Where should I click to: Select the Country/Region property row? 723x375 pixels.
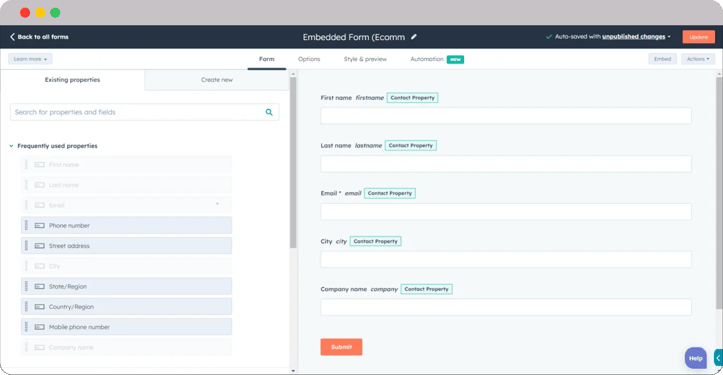click(126, 307)
